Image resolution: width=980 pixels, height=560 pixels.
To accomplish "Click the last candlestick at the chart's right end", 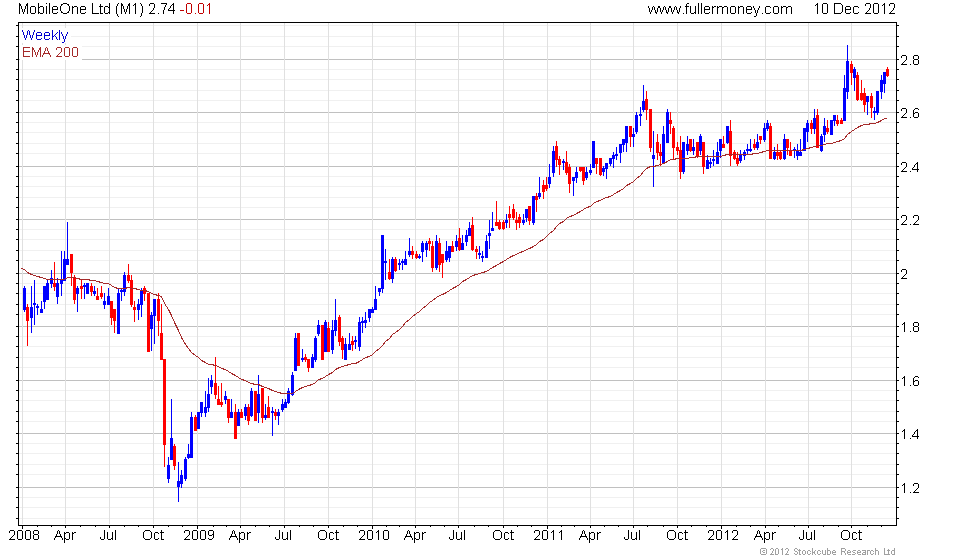I will 888,72.
